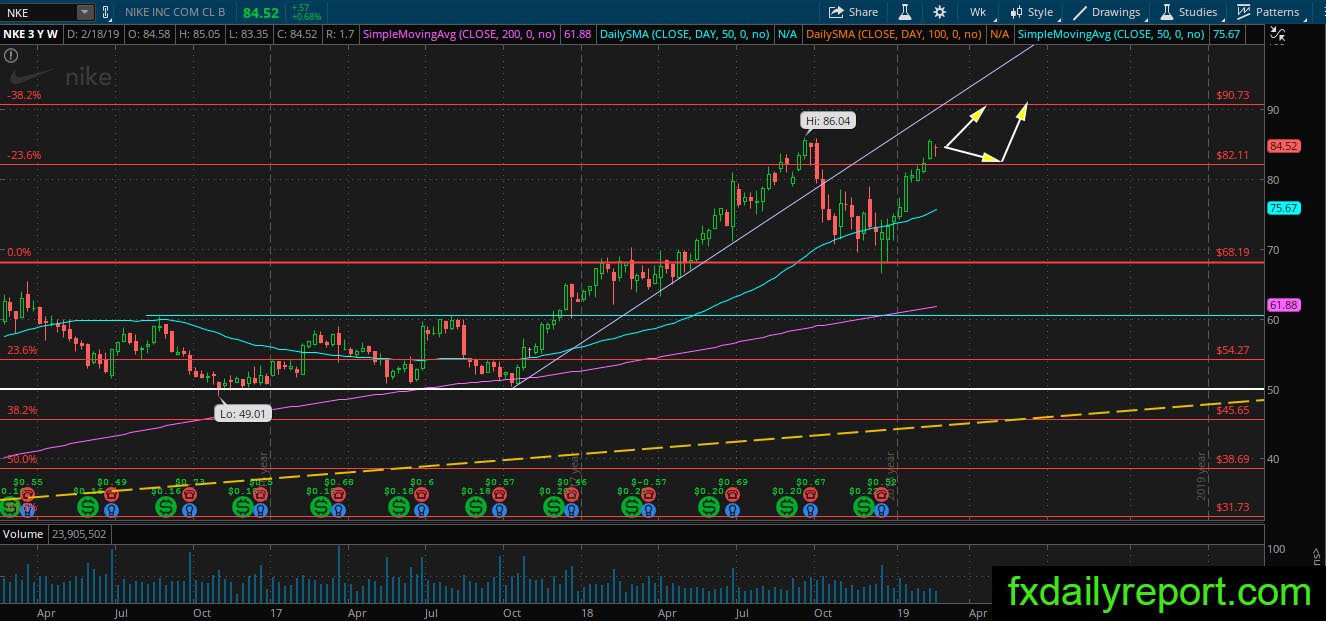Click the $31.73 Fibonacci level label
The height and width of the screenshot is (621, 1326).
coord(1232,507)
